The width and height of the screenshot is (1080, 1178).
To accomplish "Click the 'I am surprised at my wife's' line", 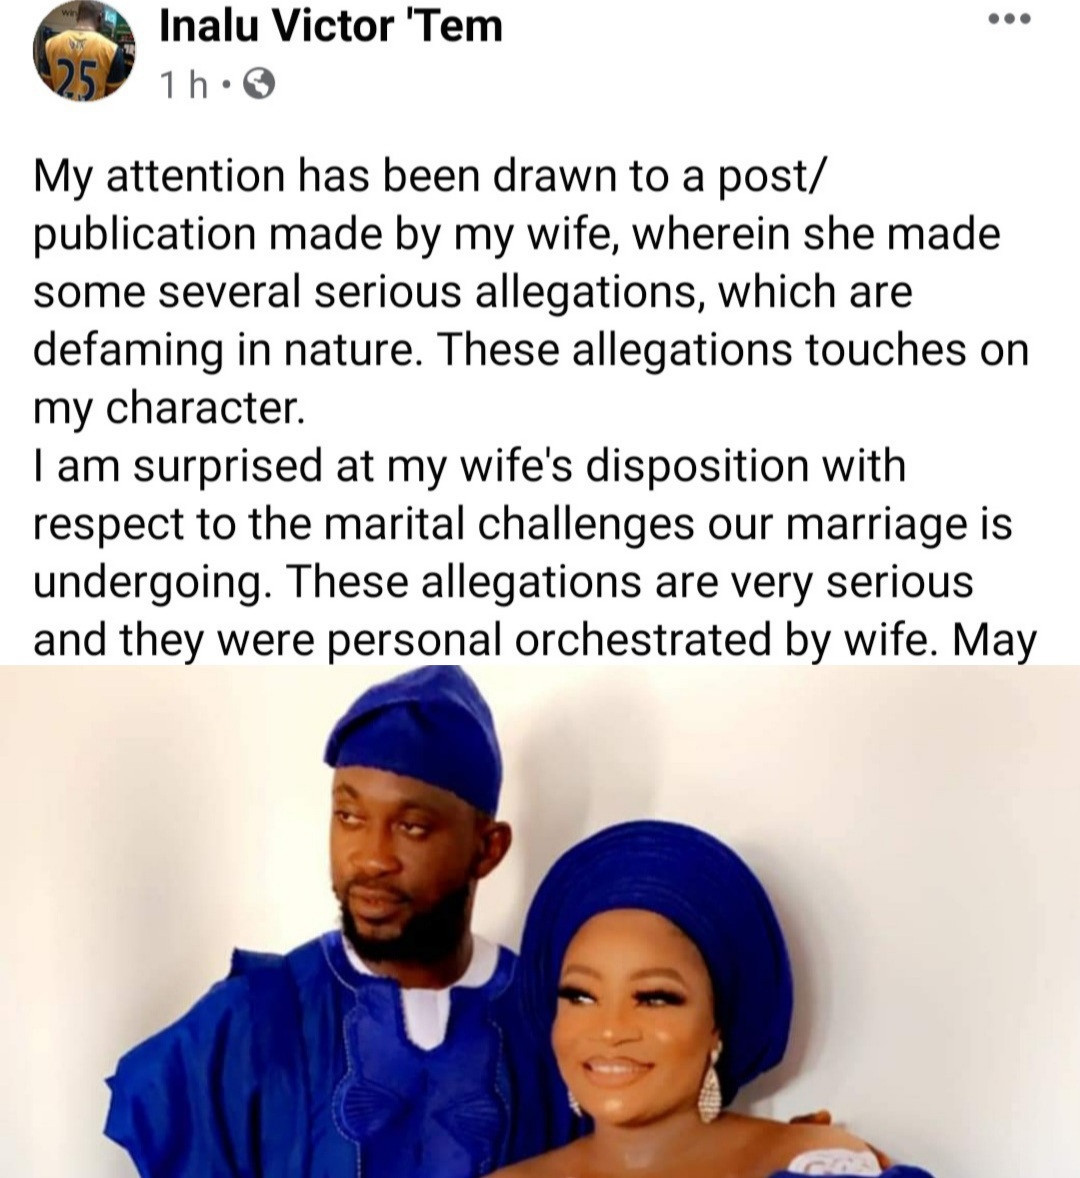I will tap(469, 466).
